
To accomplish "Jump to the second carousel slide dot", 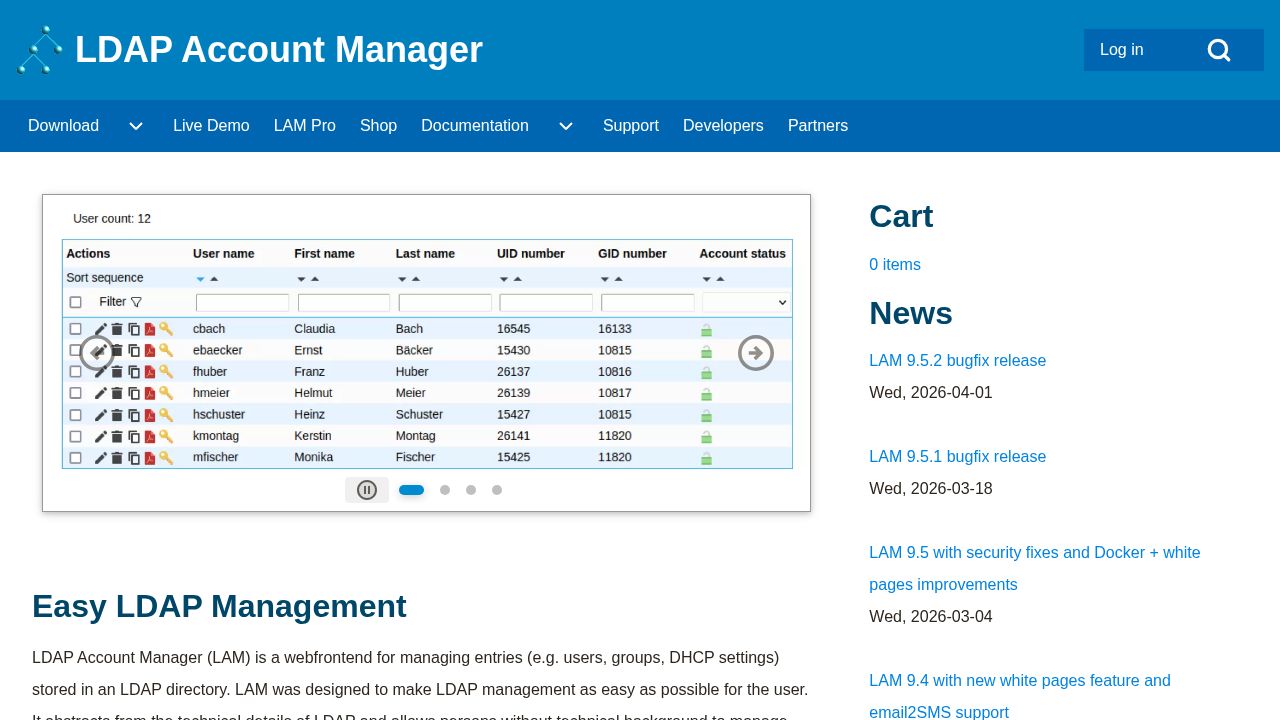I will 445,490.
